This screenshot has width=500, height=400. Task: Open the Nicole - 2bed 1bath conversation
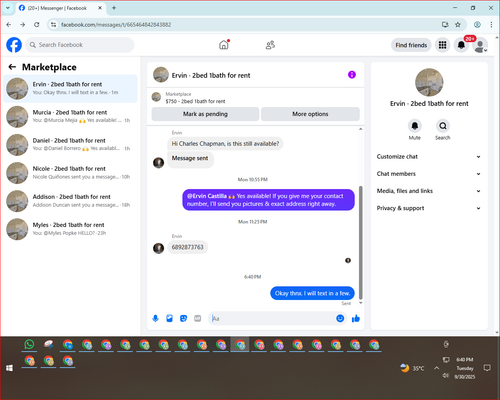[70, 173]
